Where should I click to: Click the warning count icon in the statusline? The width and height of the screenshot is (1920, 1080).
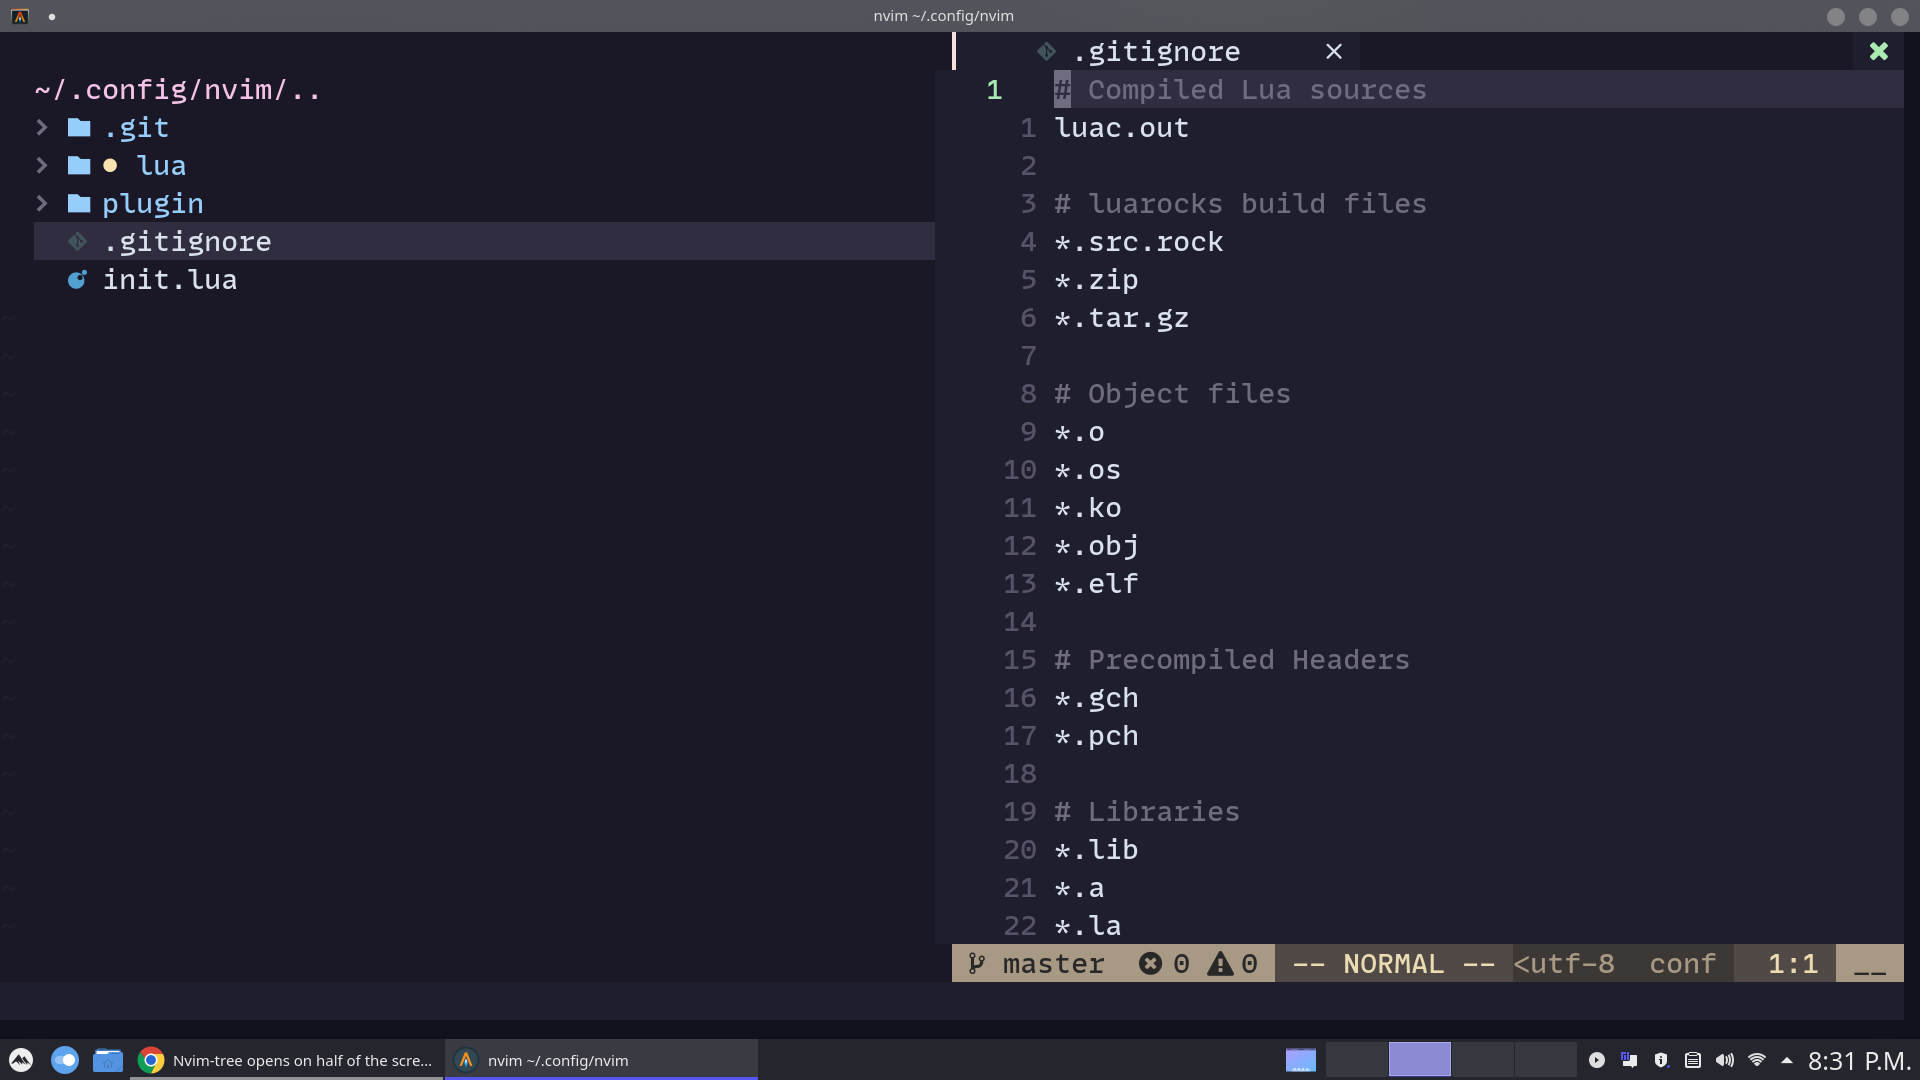pos(1219,963)
